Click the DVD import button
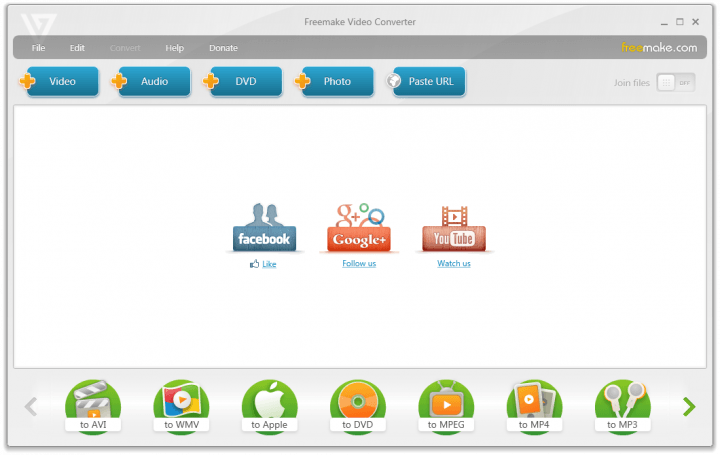The image size is (720, 455). pyautogui.click(x=242, y=82)
